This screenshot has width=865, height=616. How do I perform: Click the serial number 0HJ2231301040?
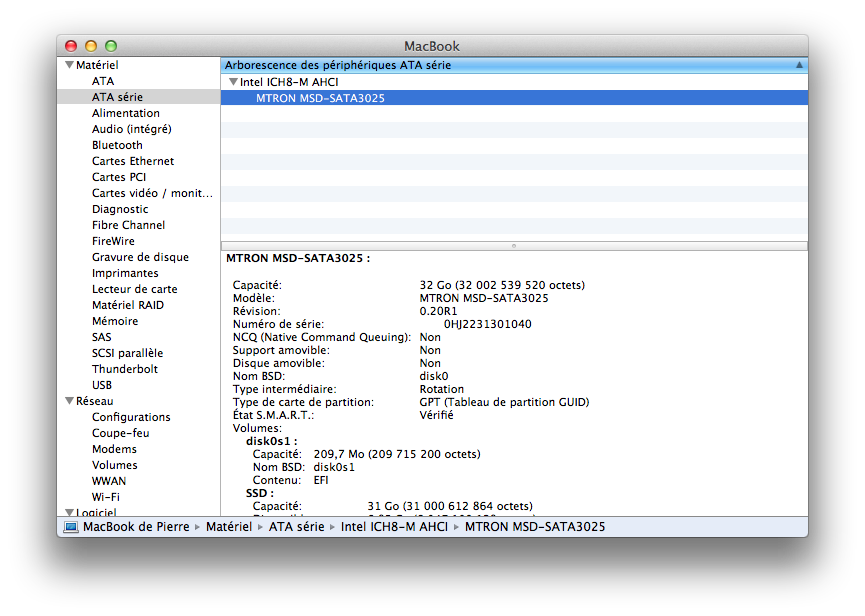pyautogui.click(x=488, y=324)
